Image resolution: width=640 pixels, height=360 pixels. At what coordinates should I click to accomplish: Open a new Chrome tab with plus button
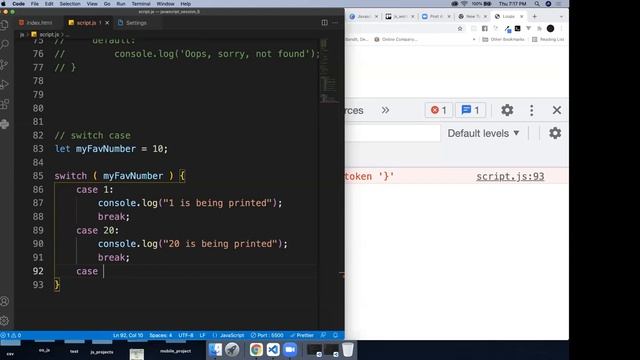point(534,16)
